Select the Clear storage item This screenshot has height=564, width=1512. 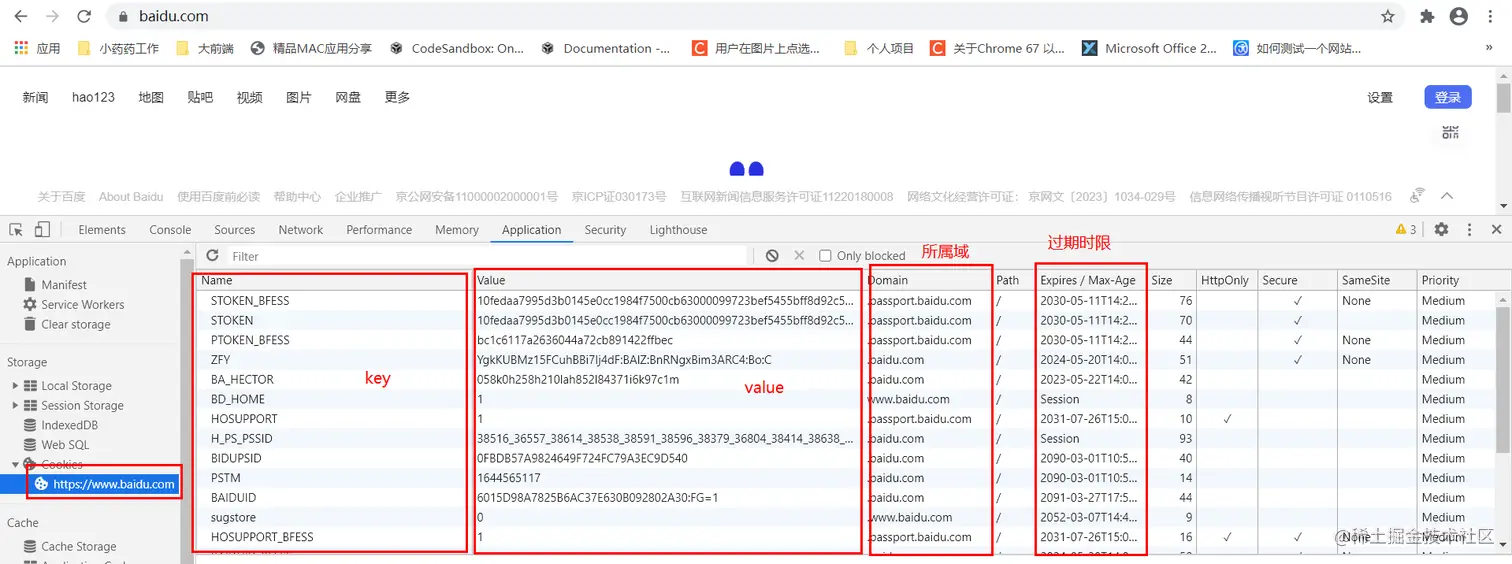click(67, 324)
